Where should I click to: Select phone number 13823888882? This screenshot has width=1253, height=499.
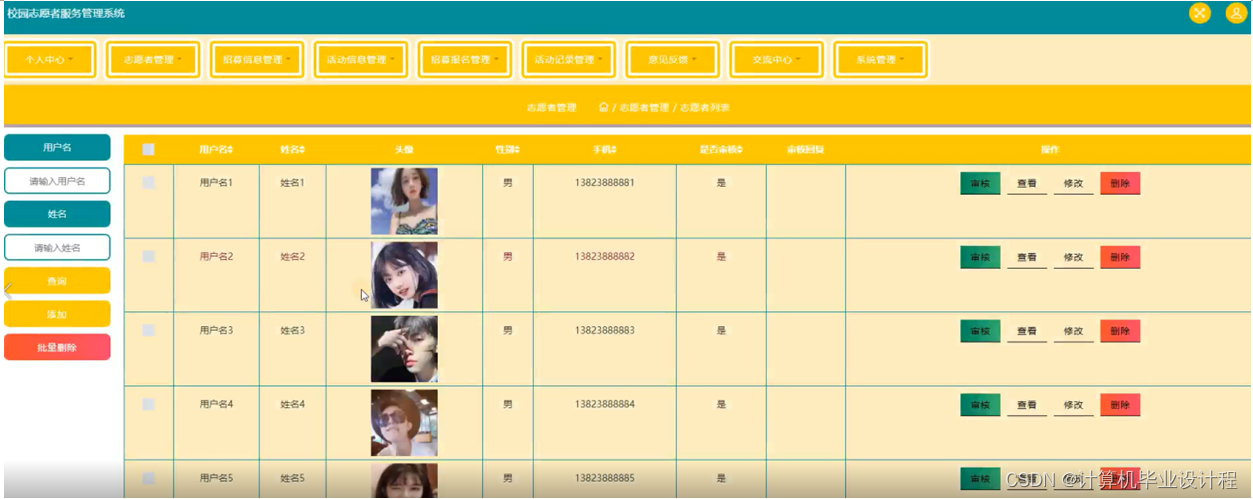[604, 257]
